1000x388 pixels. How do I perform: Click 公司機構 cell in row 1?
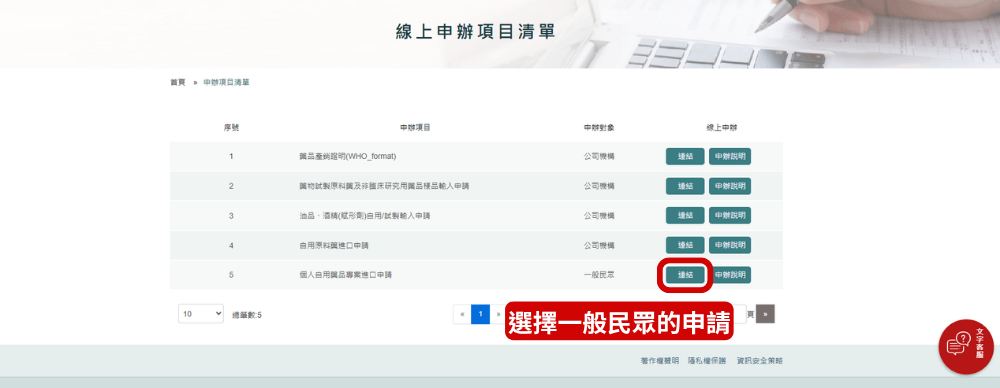click(599, 156)
